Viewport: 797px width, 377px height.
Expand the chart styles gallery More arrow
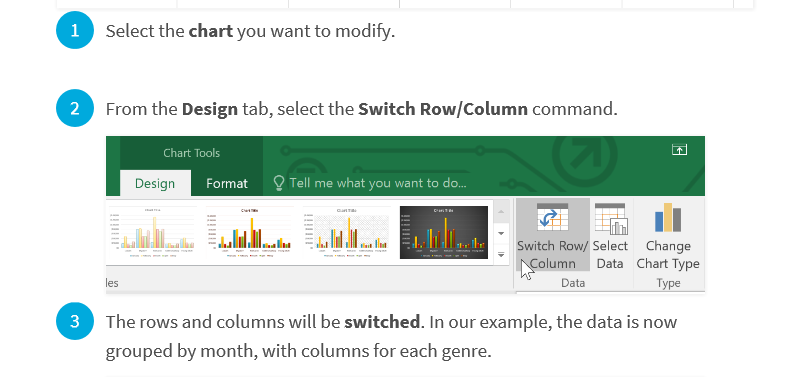point(501,255)
